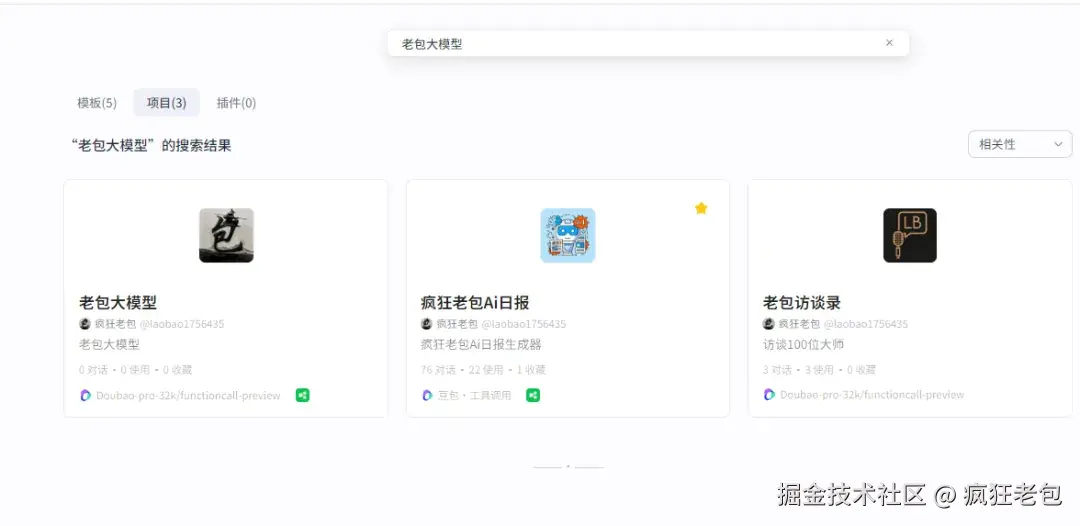The height and width of the screenshot is (526, 1080).
Task: Click the “老包大模型”的搜索结果 heading
Action: (151, 145)
